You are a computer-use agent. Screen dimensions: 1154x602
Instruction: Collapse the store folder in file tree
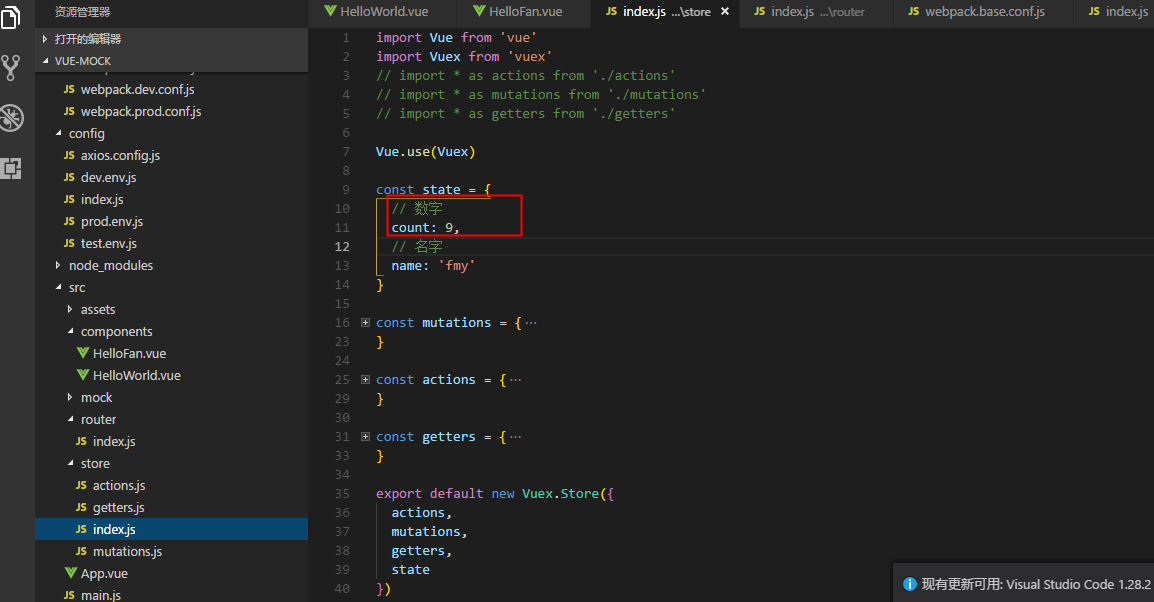point(71,464)
